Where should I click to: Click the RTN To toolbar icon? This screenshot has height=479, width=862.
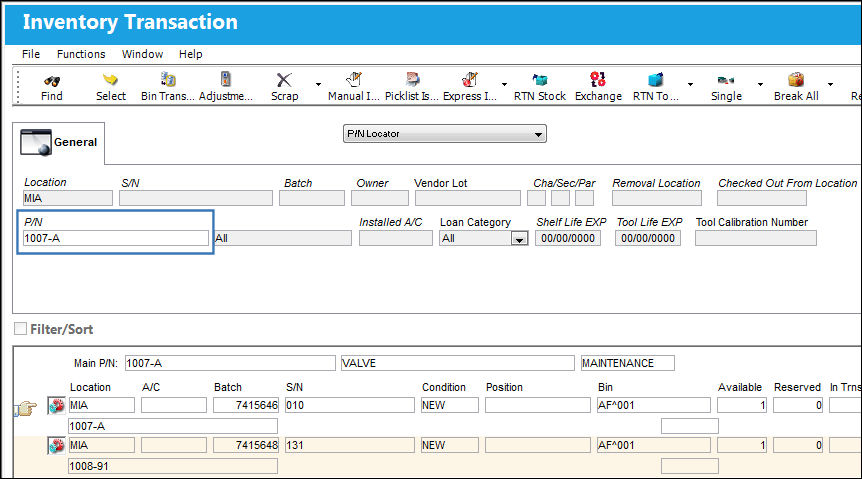655,80
